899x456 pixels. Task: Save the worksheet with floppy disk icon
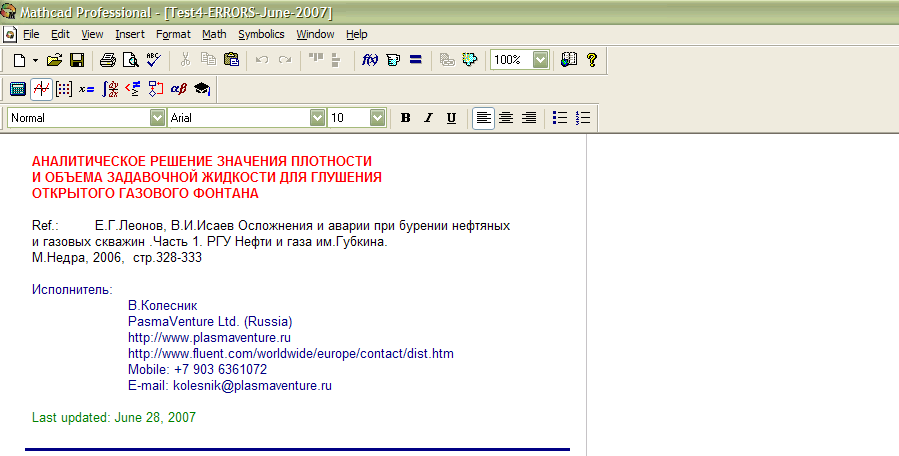(x=77, y=60)
